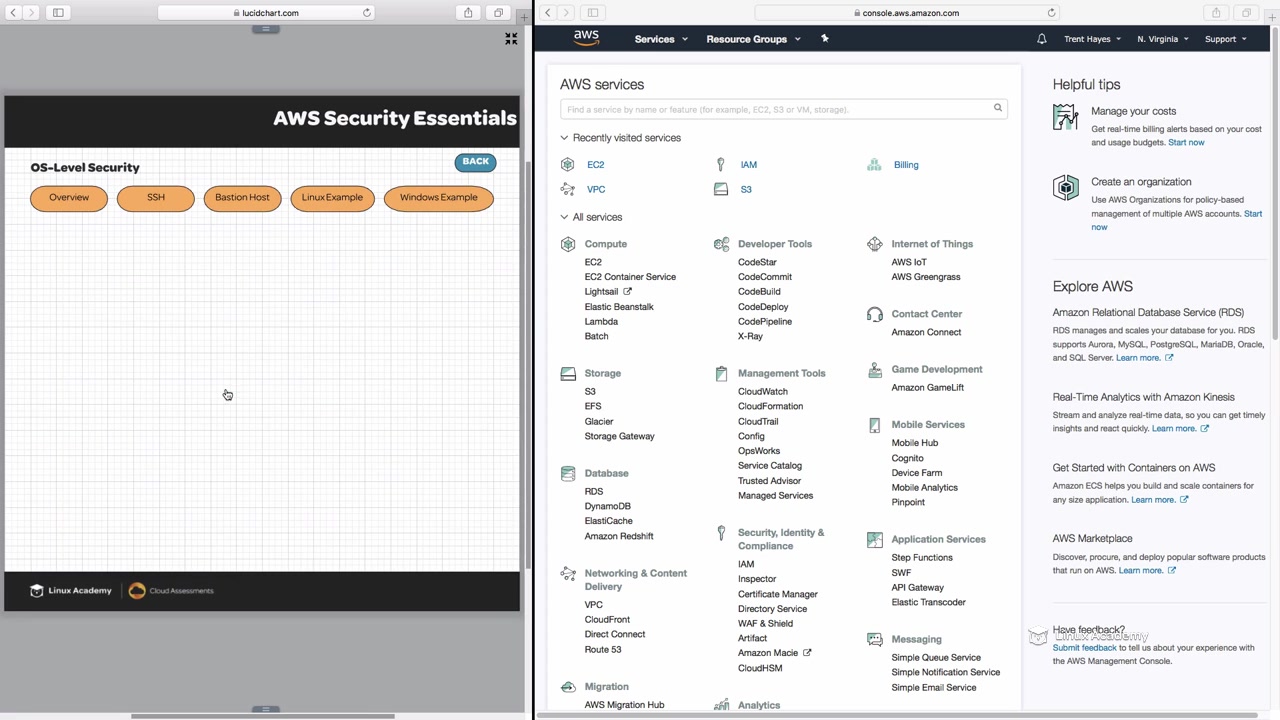This screenshot has width=1280, height=720.
Task: Click the Internet of Things category icon
Action: [875, 244]
